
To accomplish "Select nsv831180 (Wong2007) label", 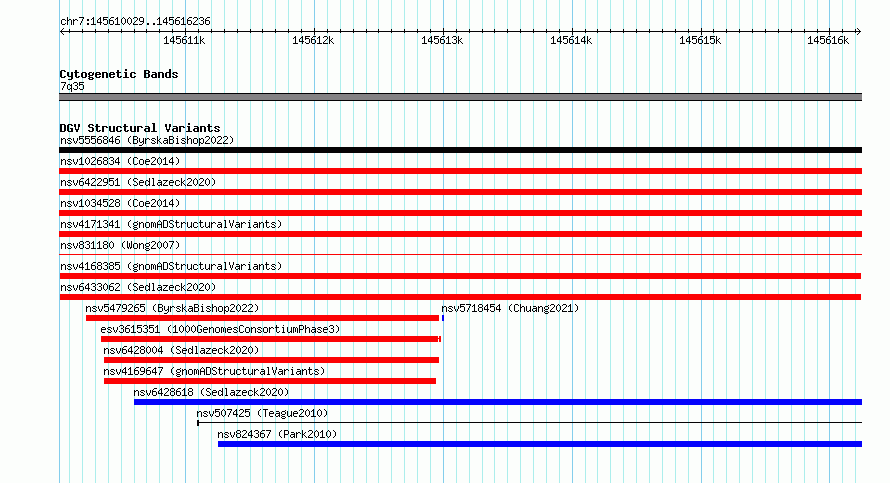I will click(x=120, y=245).
